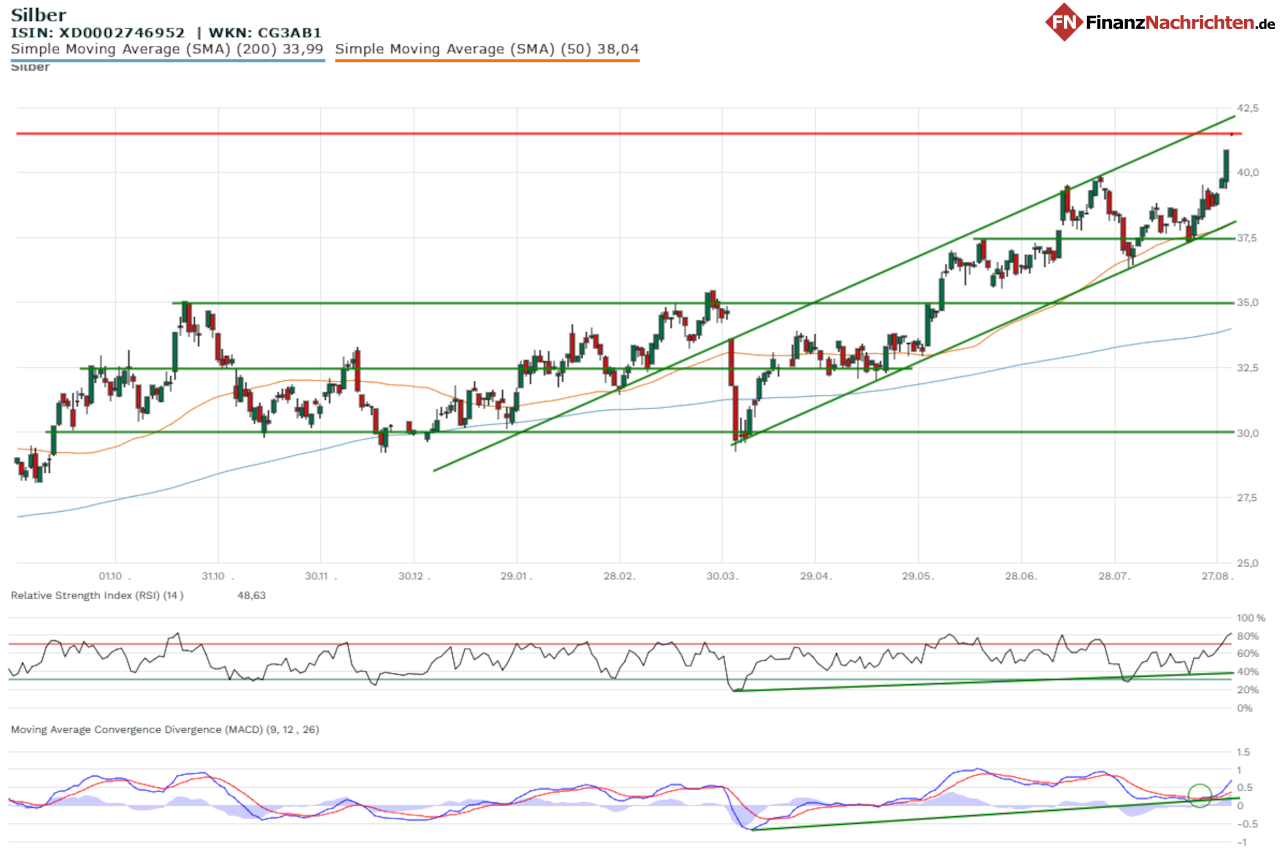The width and height of the screenshot is (1280, 850).
Task: Click the 40% RSI axis label
Action: pos(1250,672)
